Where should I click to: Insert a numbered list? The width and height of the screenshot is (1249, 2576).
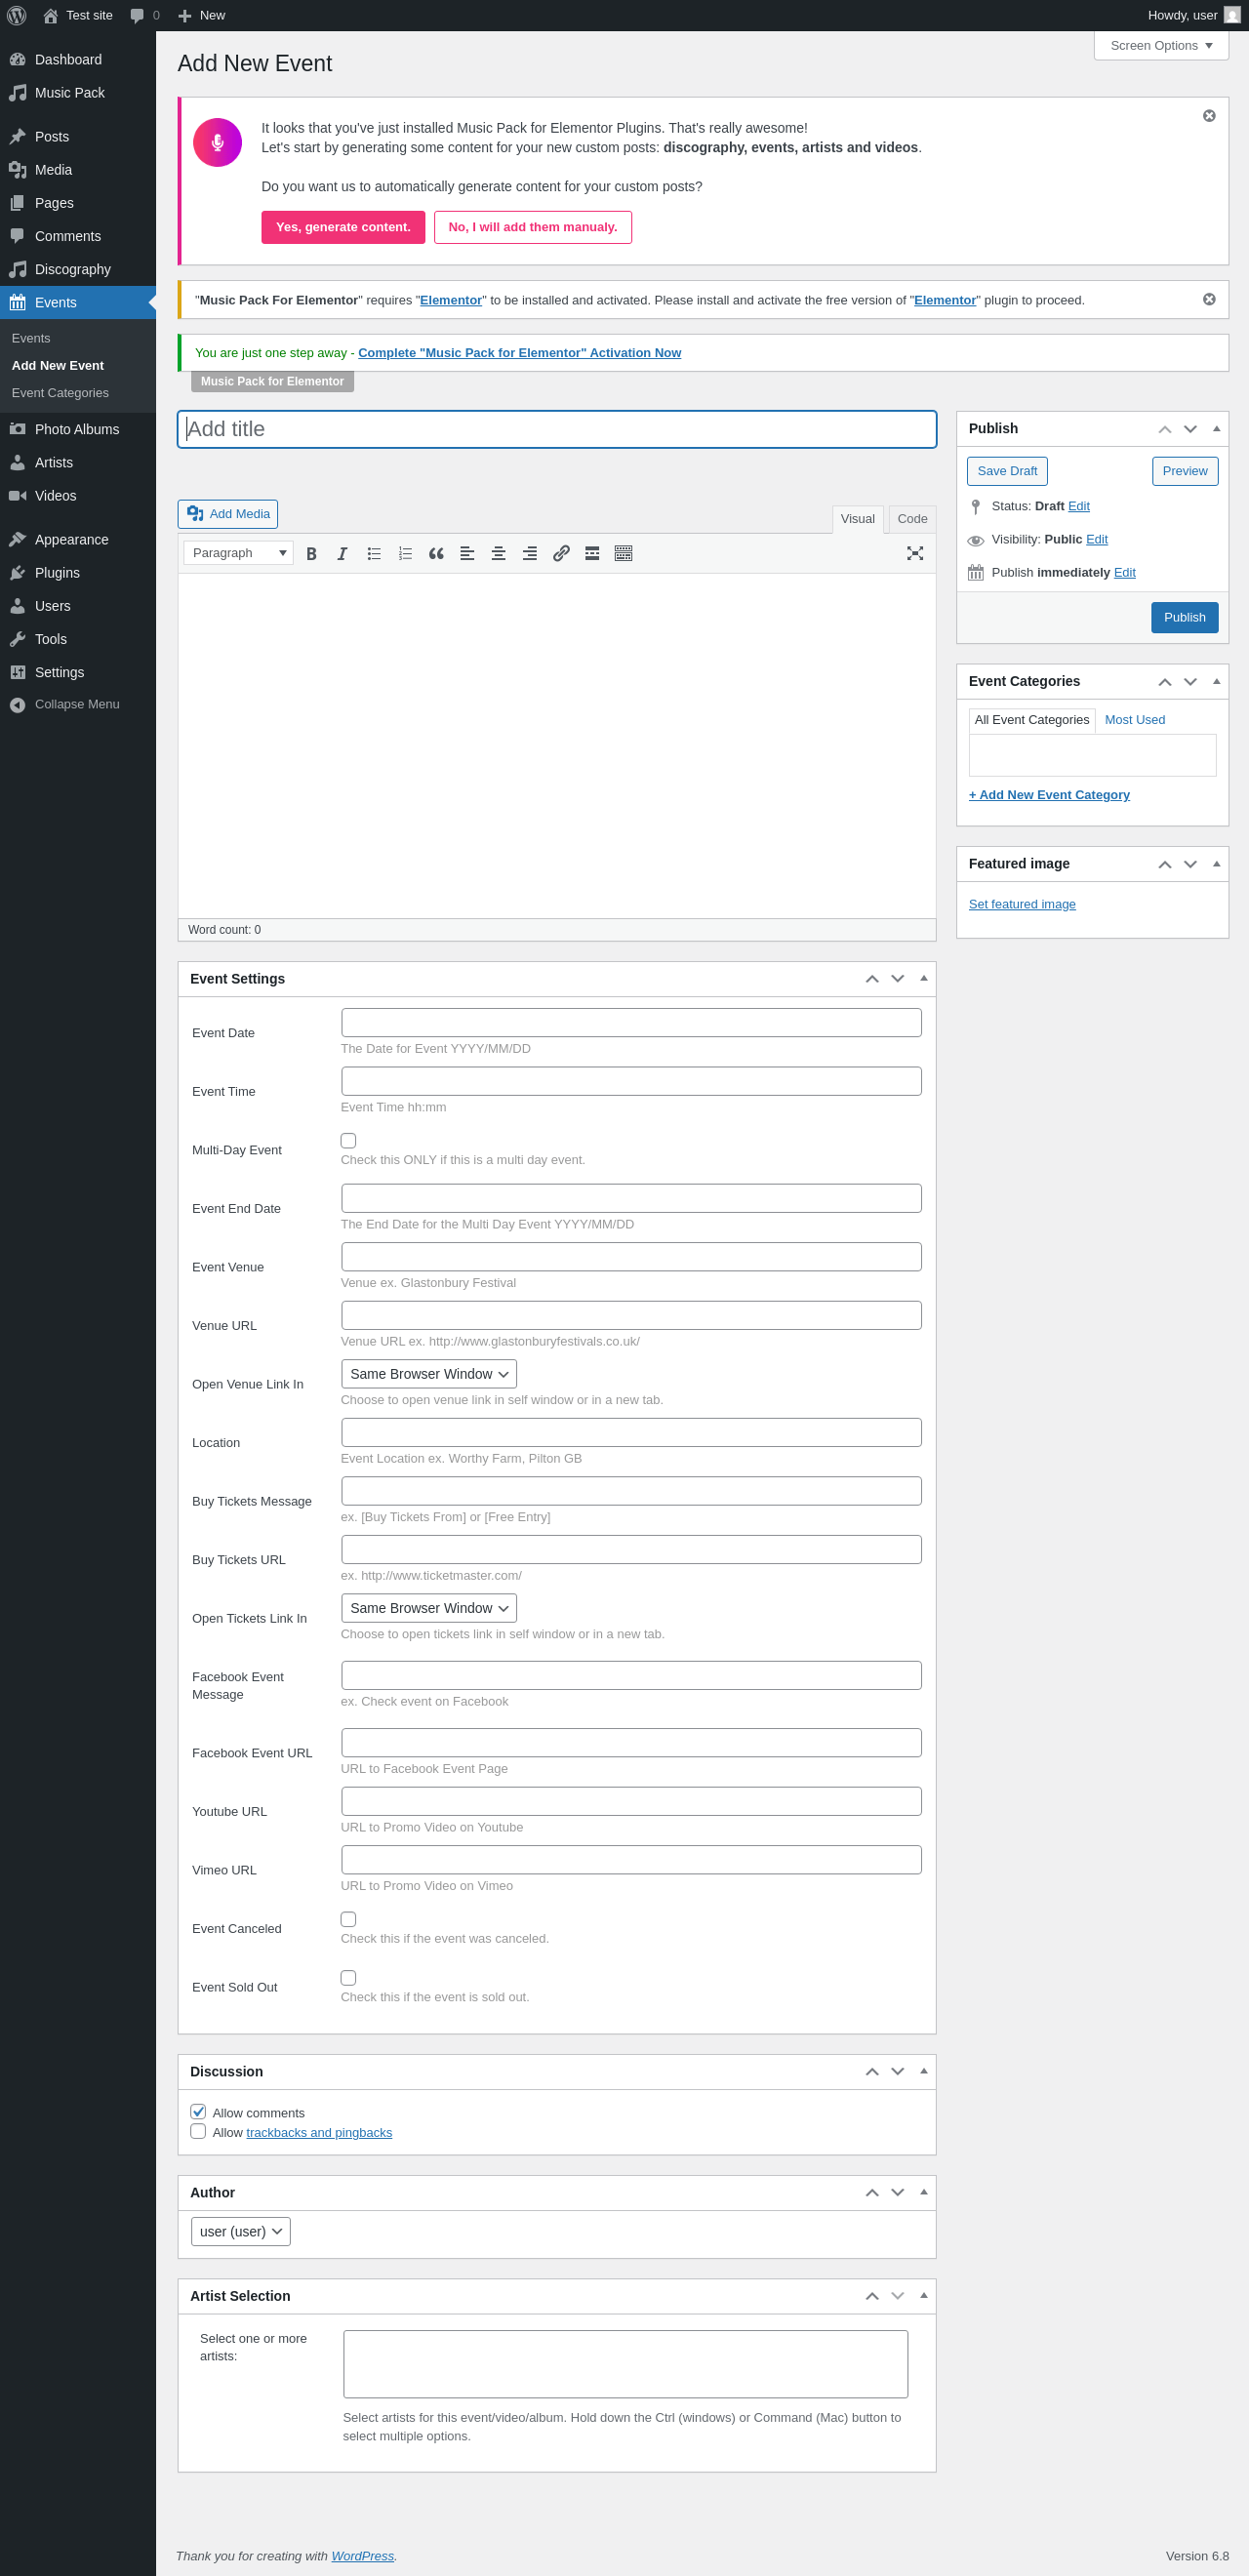pos(405,553)
